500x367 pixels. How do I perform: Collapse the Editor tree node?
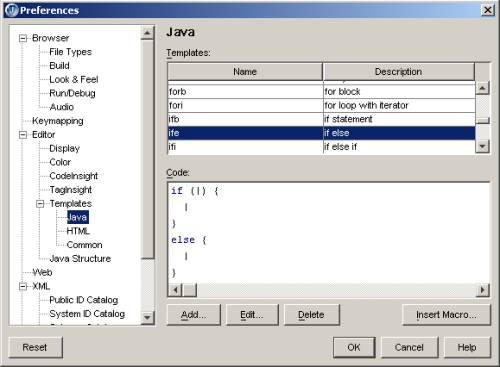point(23,135)
